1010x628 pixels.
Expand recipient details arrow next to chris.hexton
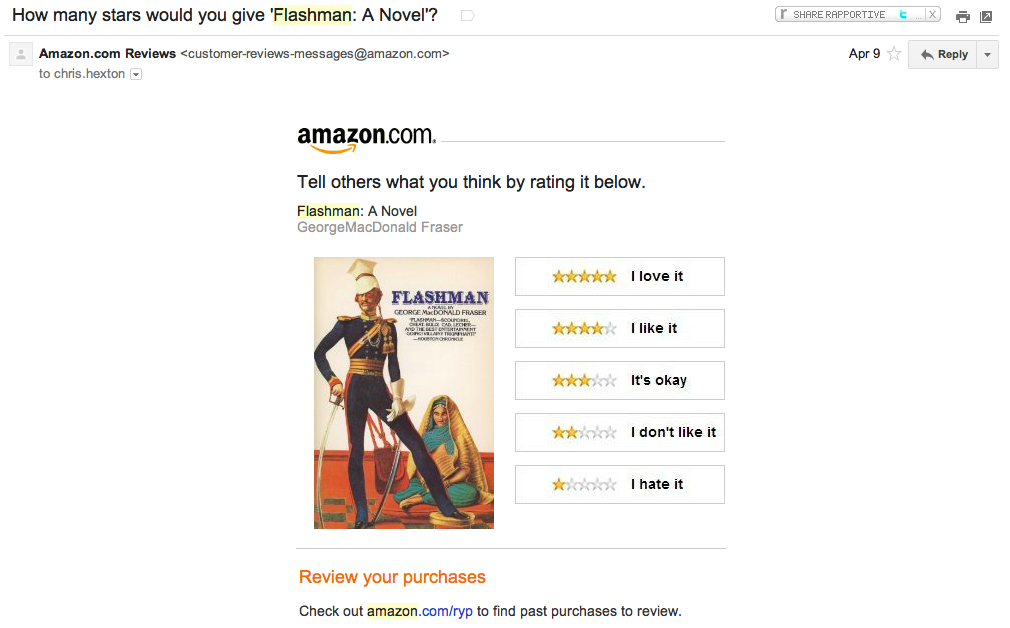(136, 74)
